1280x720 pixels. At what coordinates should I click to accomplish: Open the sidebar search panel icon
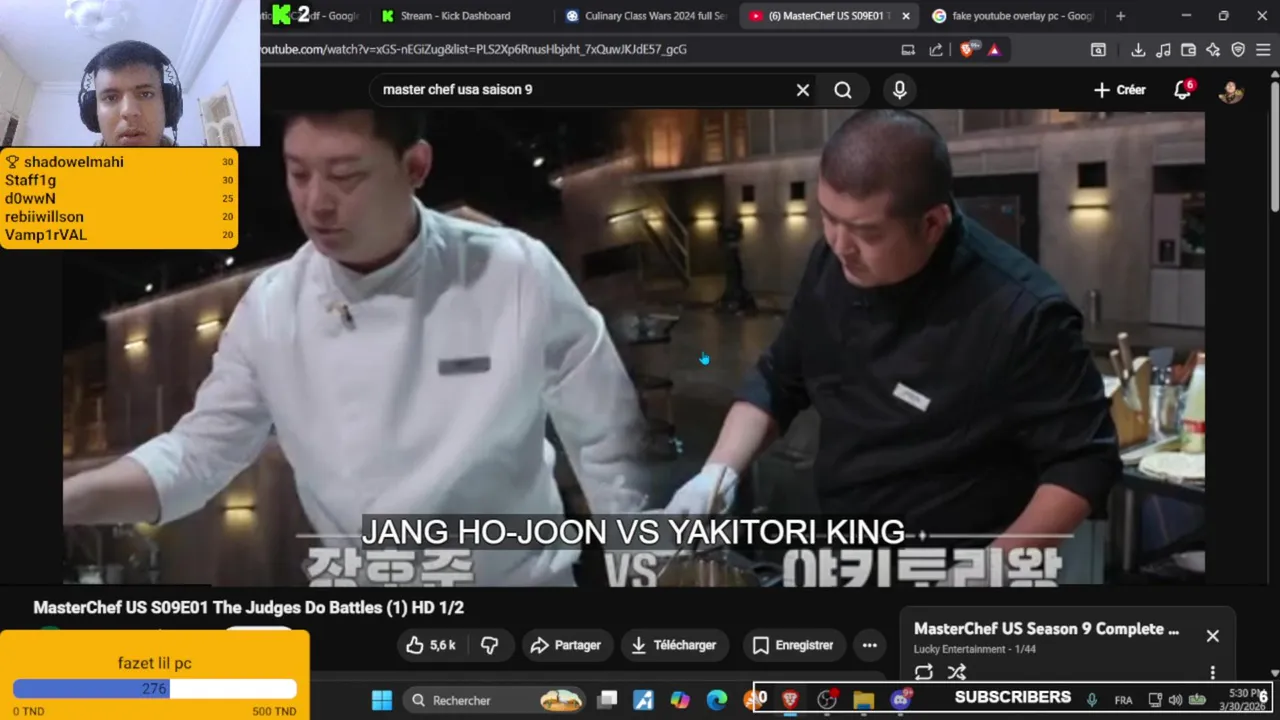(x=1098, y=50)
